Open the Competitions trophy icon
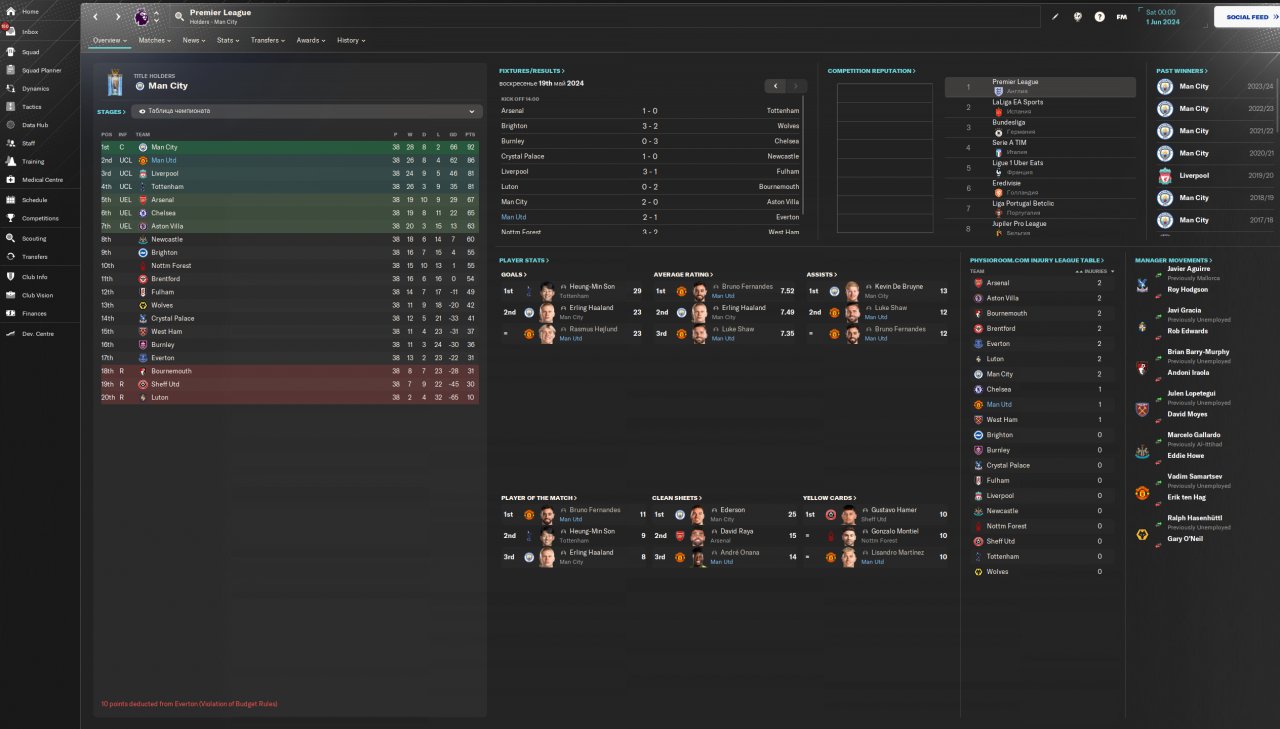Image resolution: width=1280 pixels, height=729 pixels. [x=10, y=218]
